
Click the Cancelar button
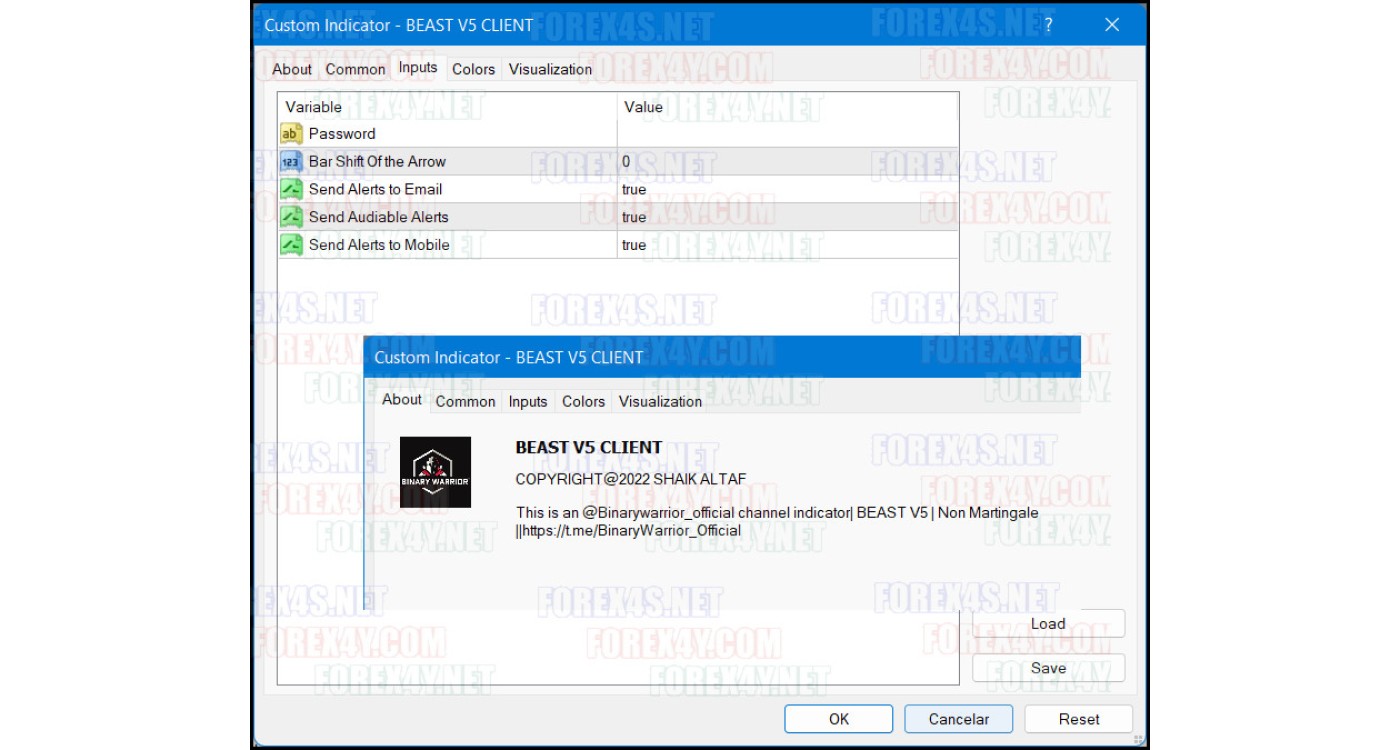tap(959, 719)
